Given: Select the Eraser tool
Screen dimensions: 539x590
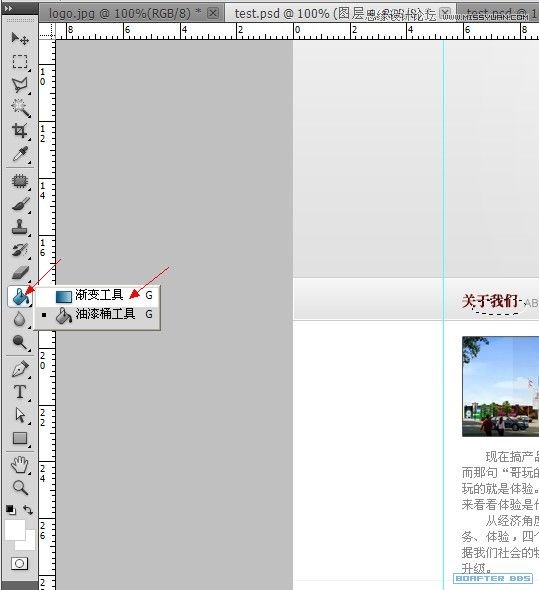Looking at the screenshot, I should (x=20, y=273).
